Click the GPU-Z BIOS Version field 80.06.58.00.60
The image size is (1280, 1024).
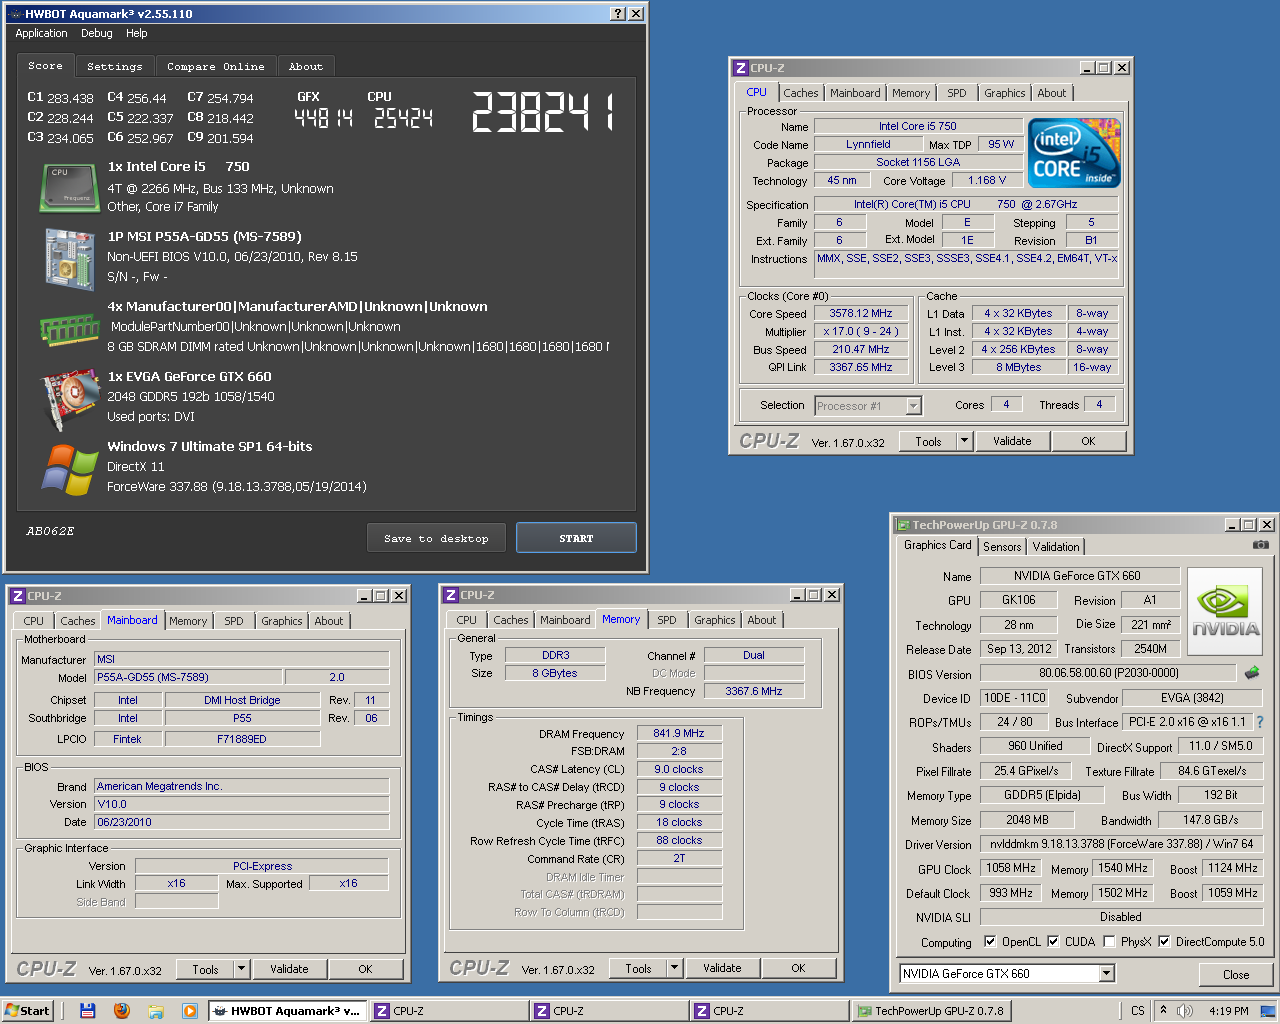[1108, 673]
